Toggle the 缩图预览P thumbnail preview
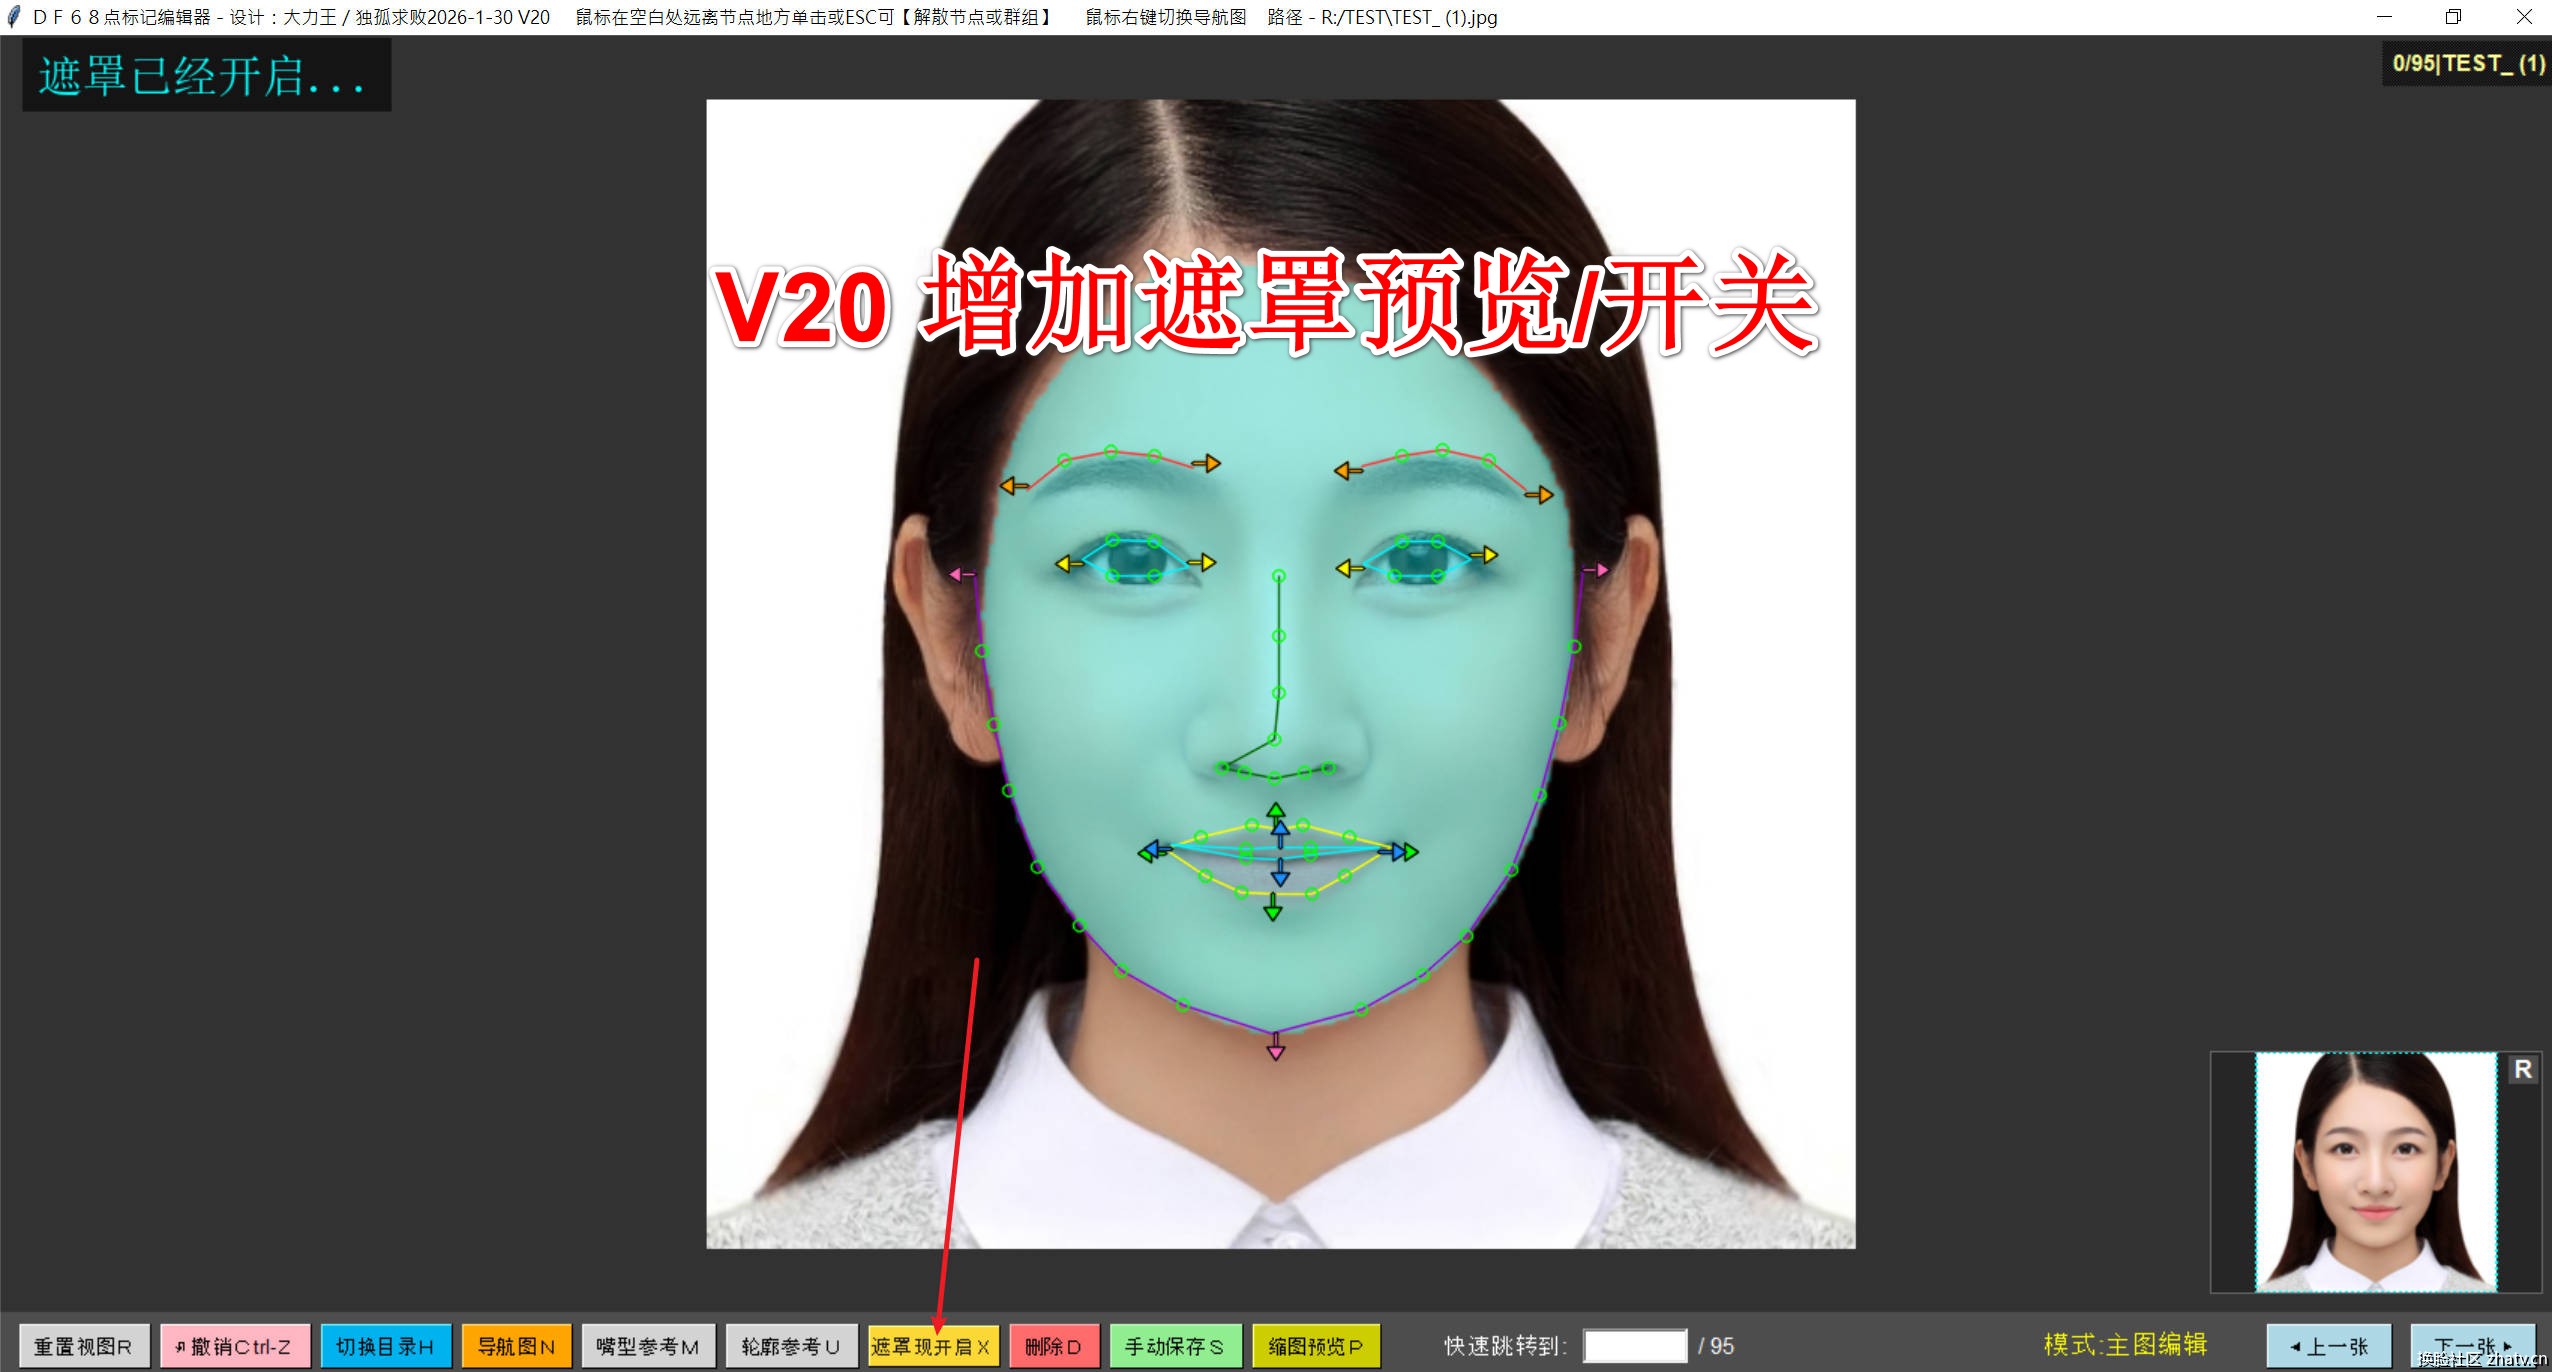 [1317, 1345]
